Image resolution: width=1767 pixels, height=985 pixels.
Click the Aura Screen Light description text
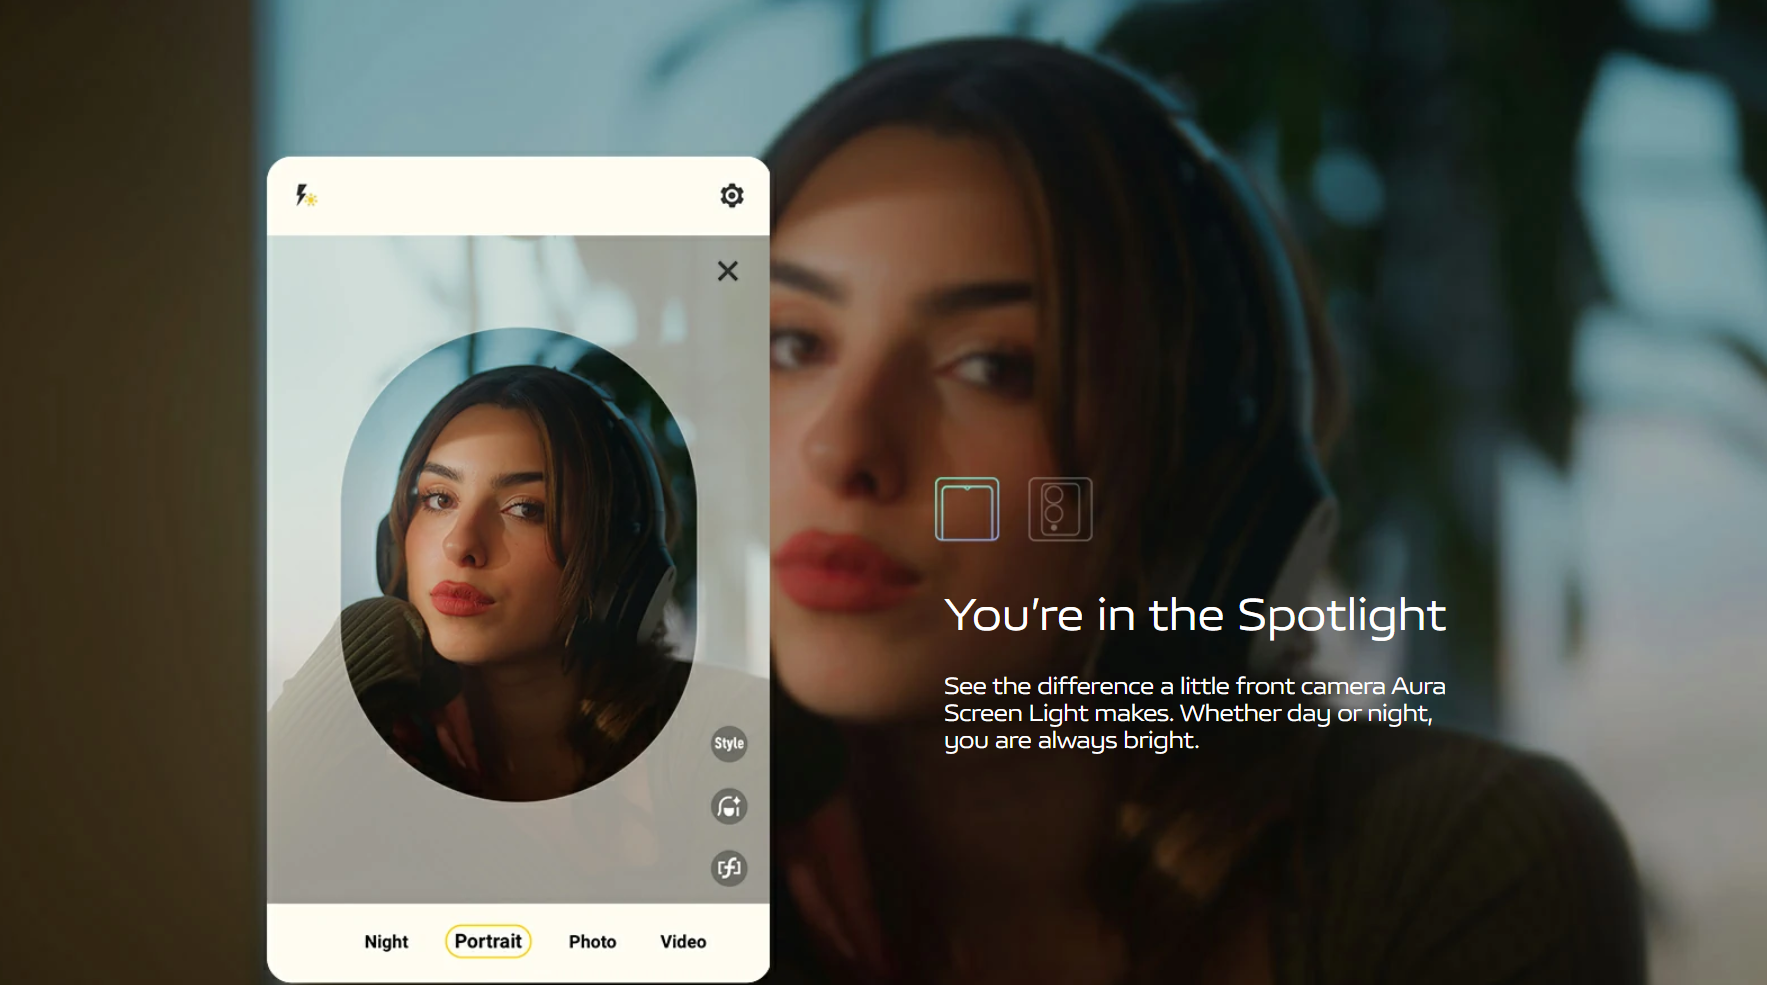point(1195,713)
